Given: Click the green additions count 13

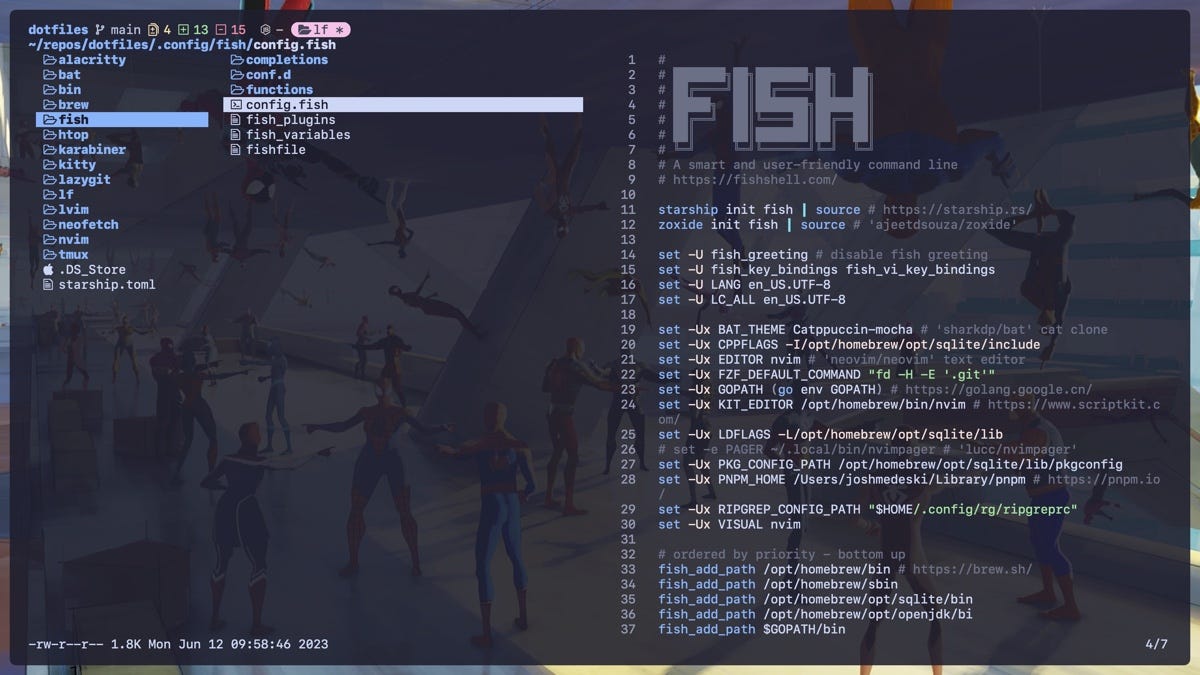Looking at the screenshot, I should 201,30.
